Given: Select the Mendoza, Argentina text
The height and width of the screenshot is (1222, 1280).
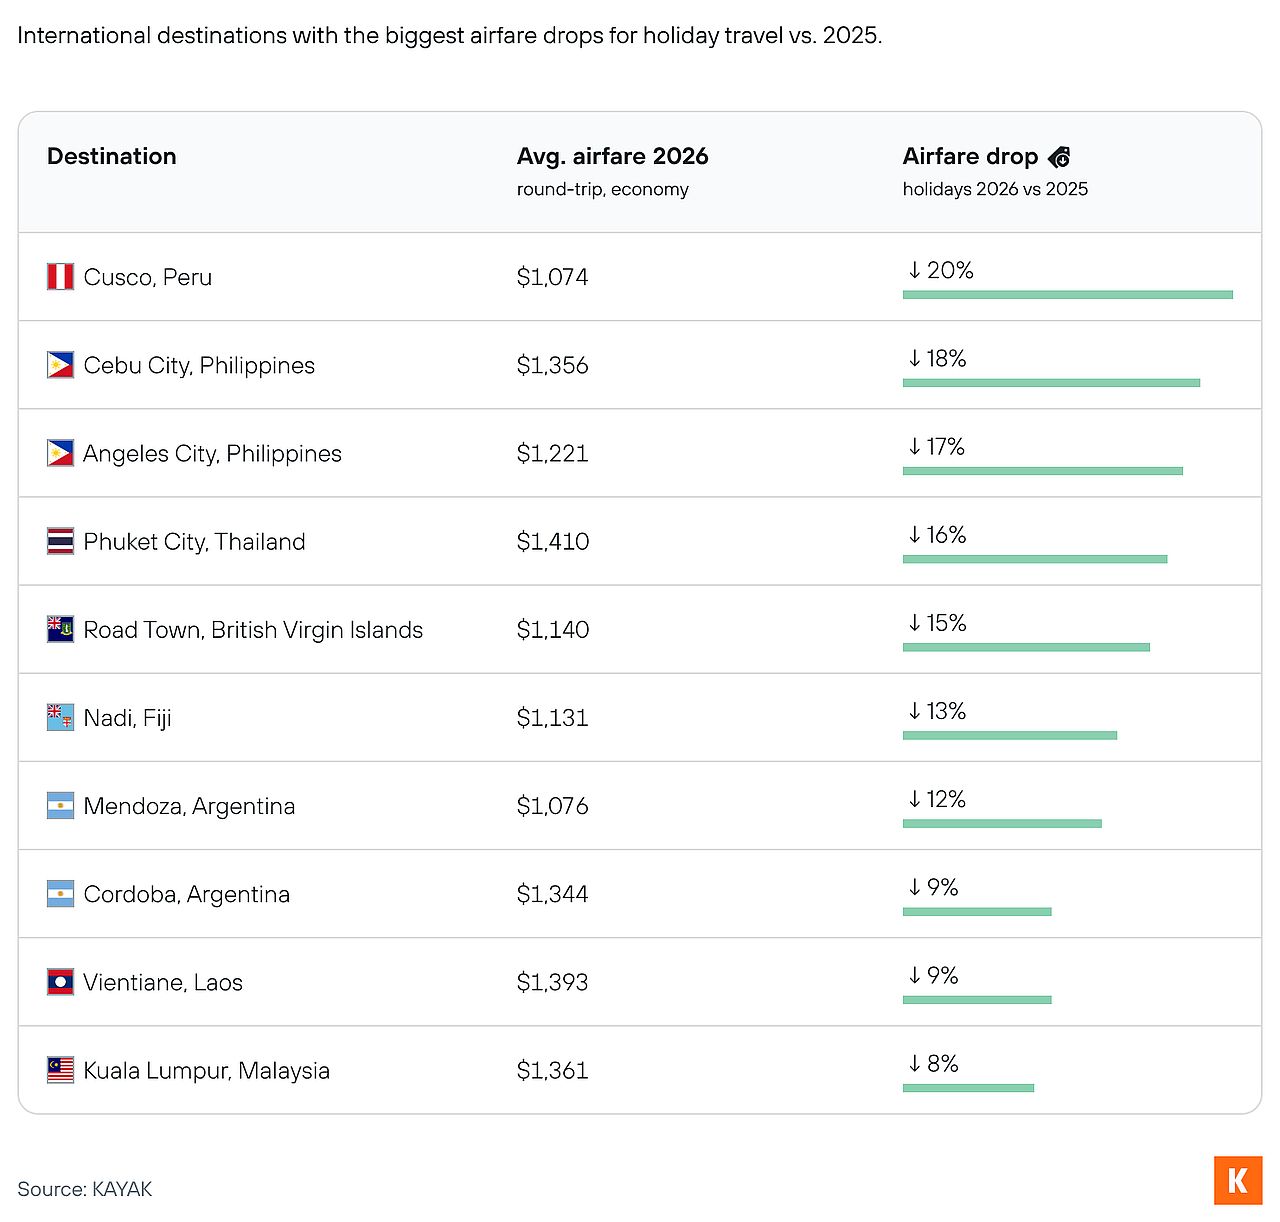Looking at the screenshot, I should pyautogui.click(x=190, y=806).
